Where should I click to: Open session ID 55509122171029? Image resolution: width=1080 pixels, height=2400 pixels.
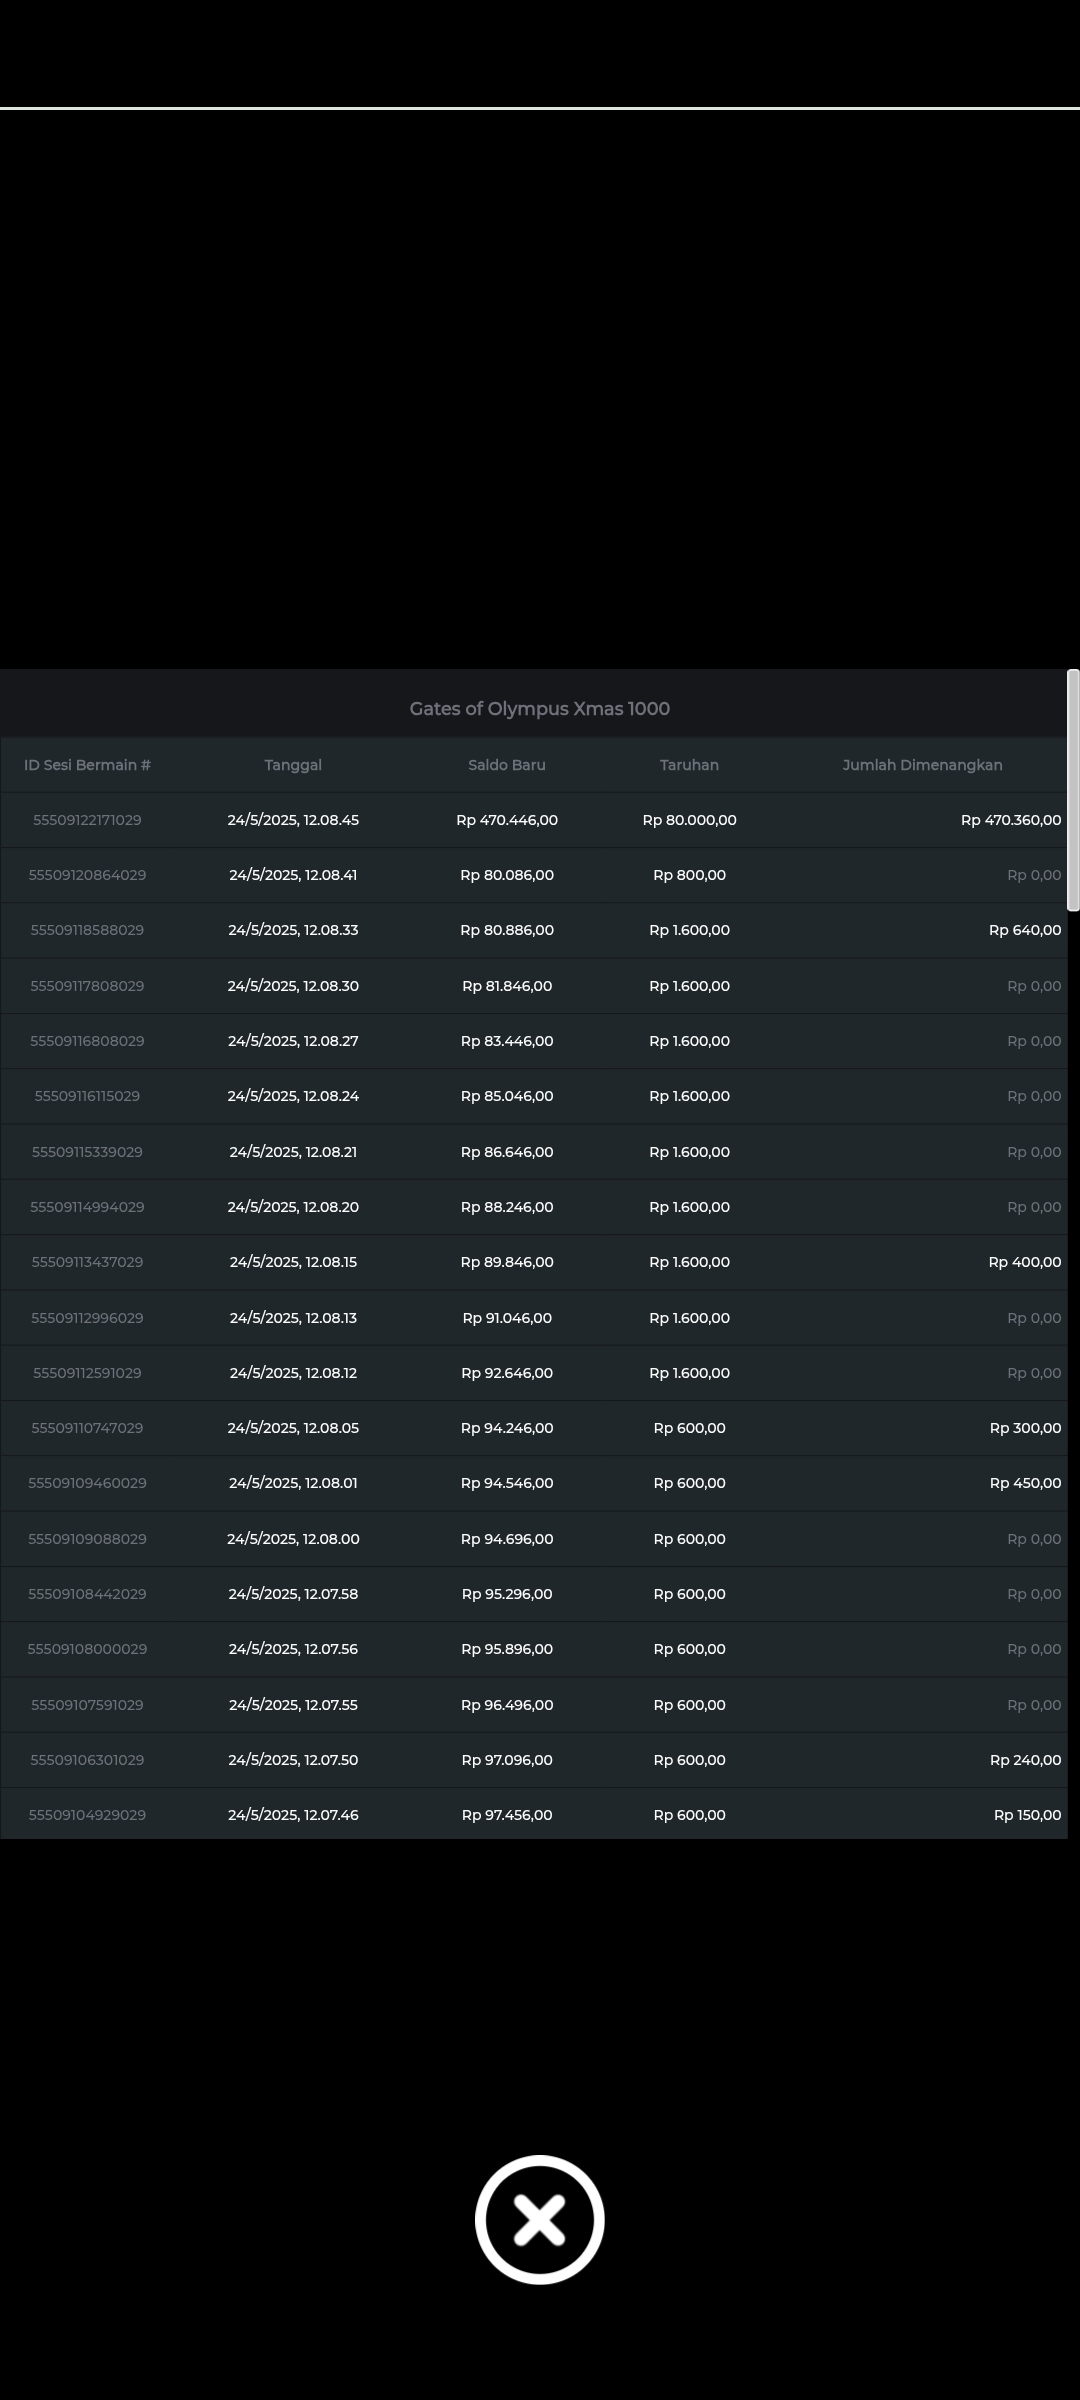(x=87, y=820)
